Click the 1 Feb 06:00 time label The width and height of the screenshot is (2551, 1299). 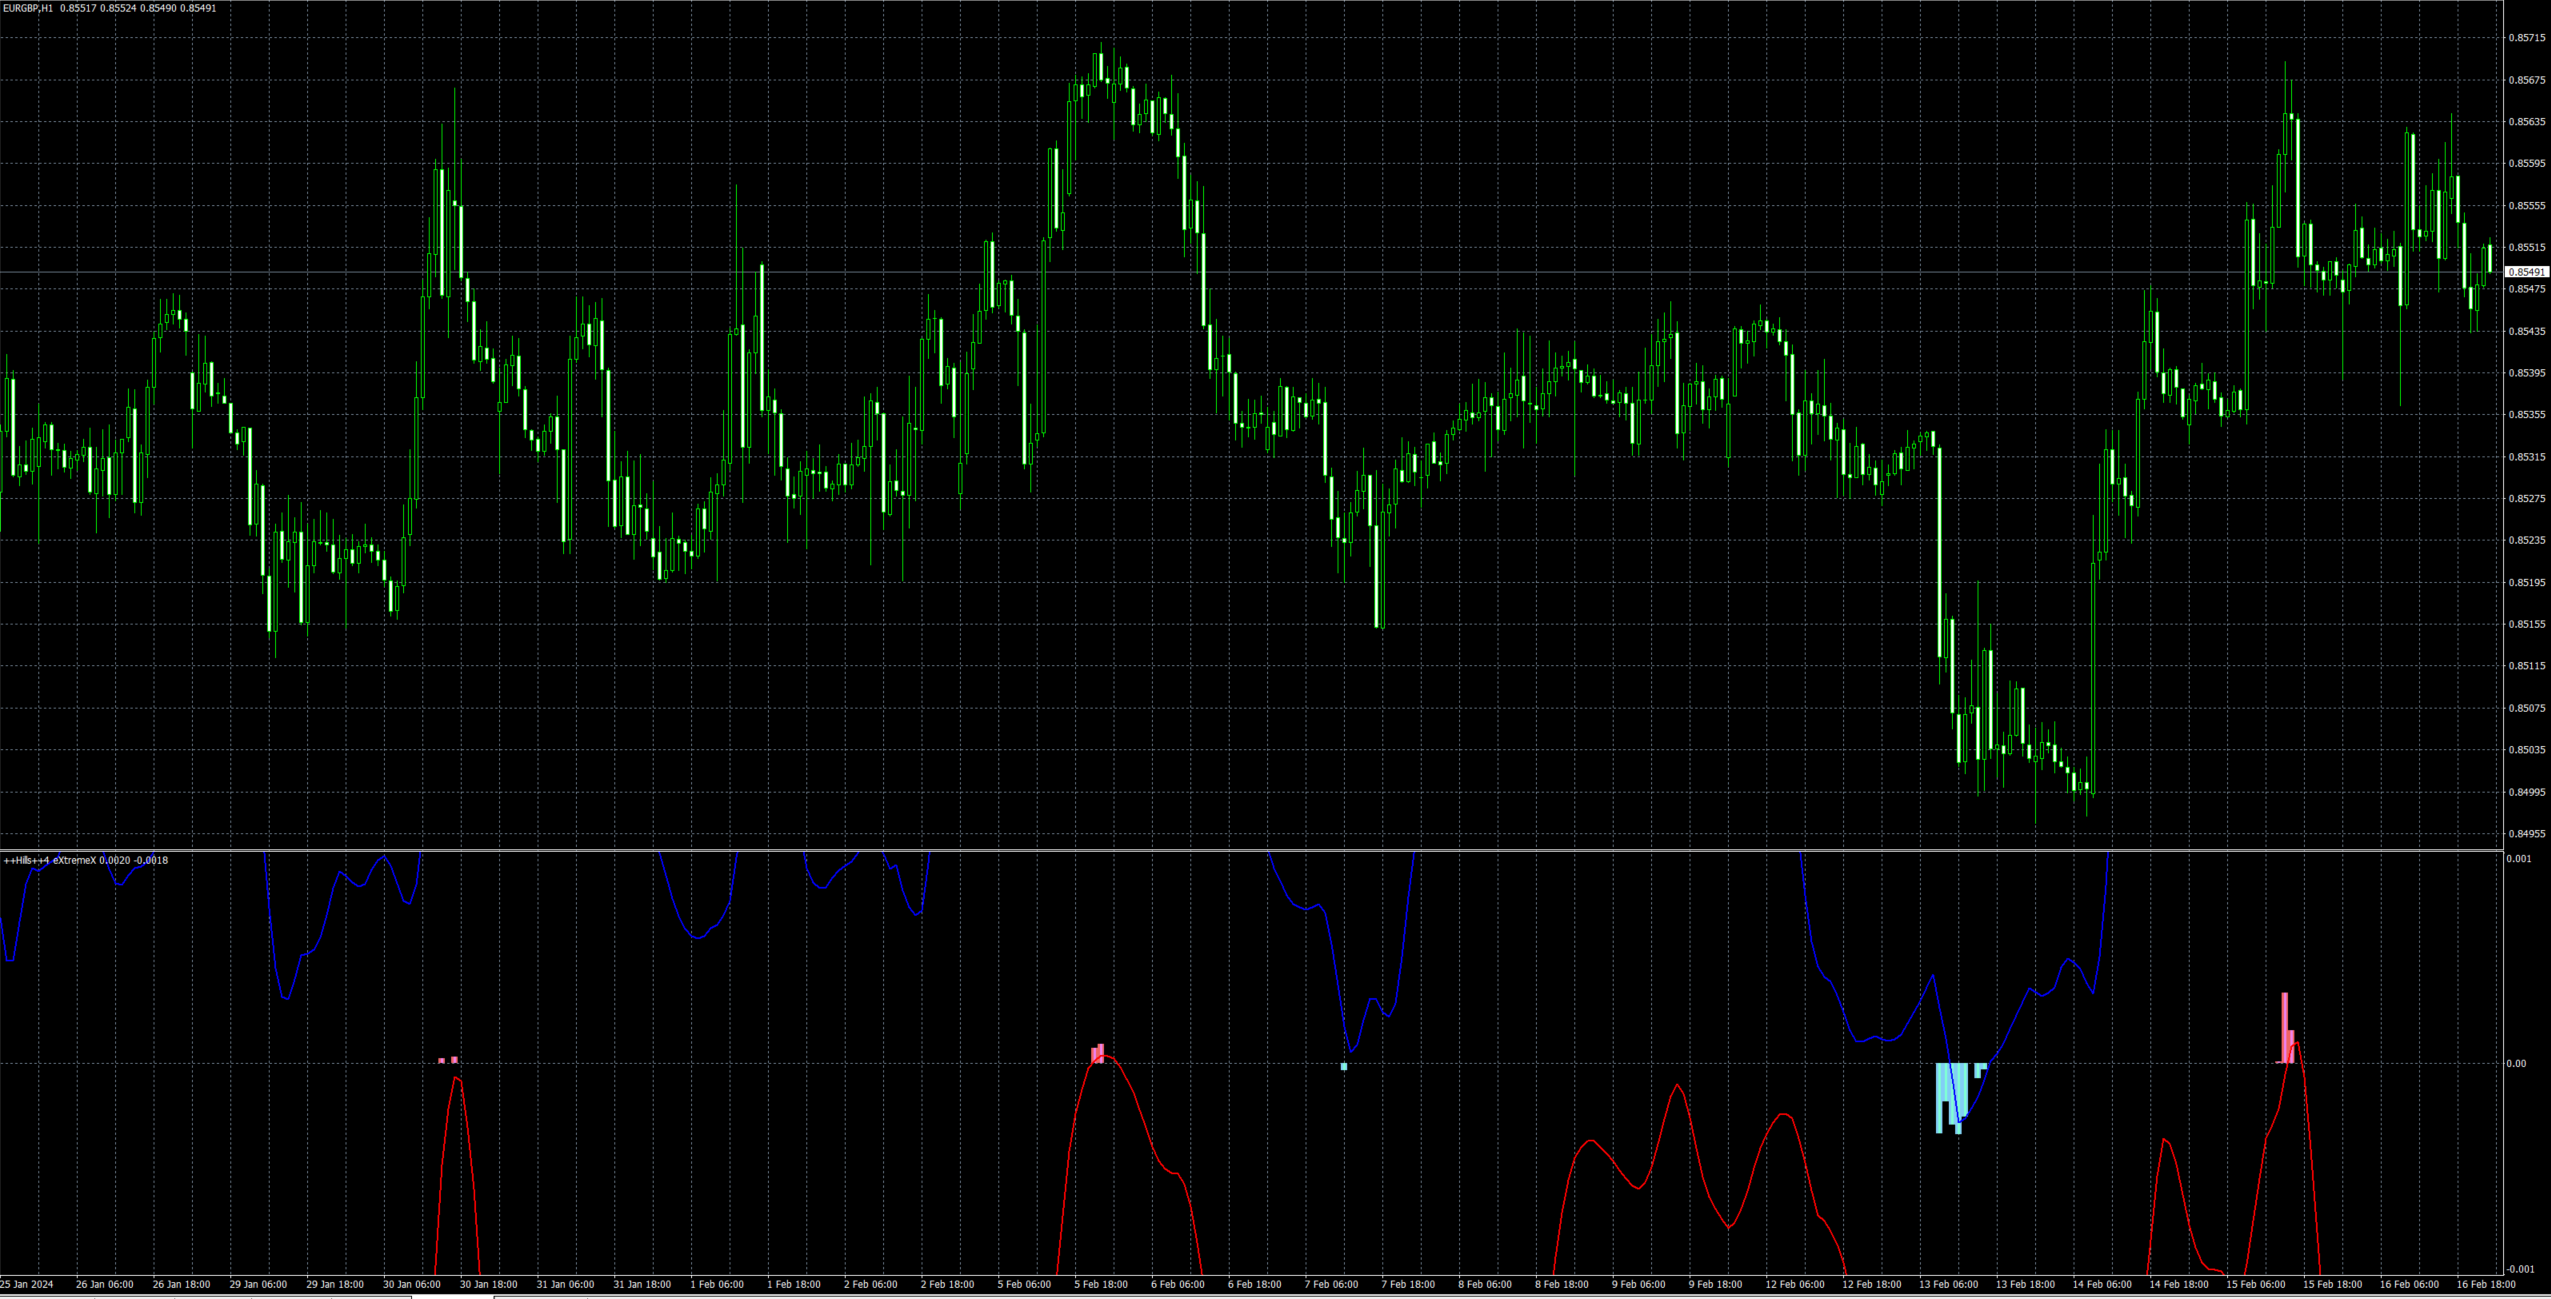pyautogui.click(x=716, y=1284)
